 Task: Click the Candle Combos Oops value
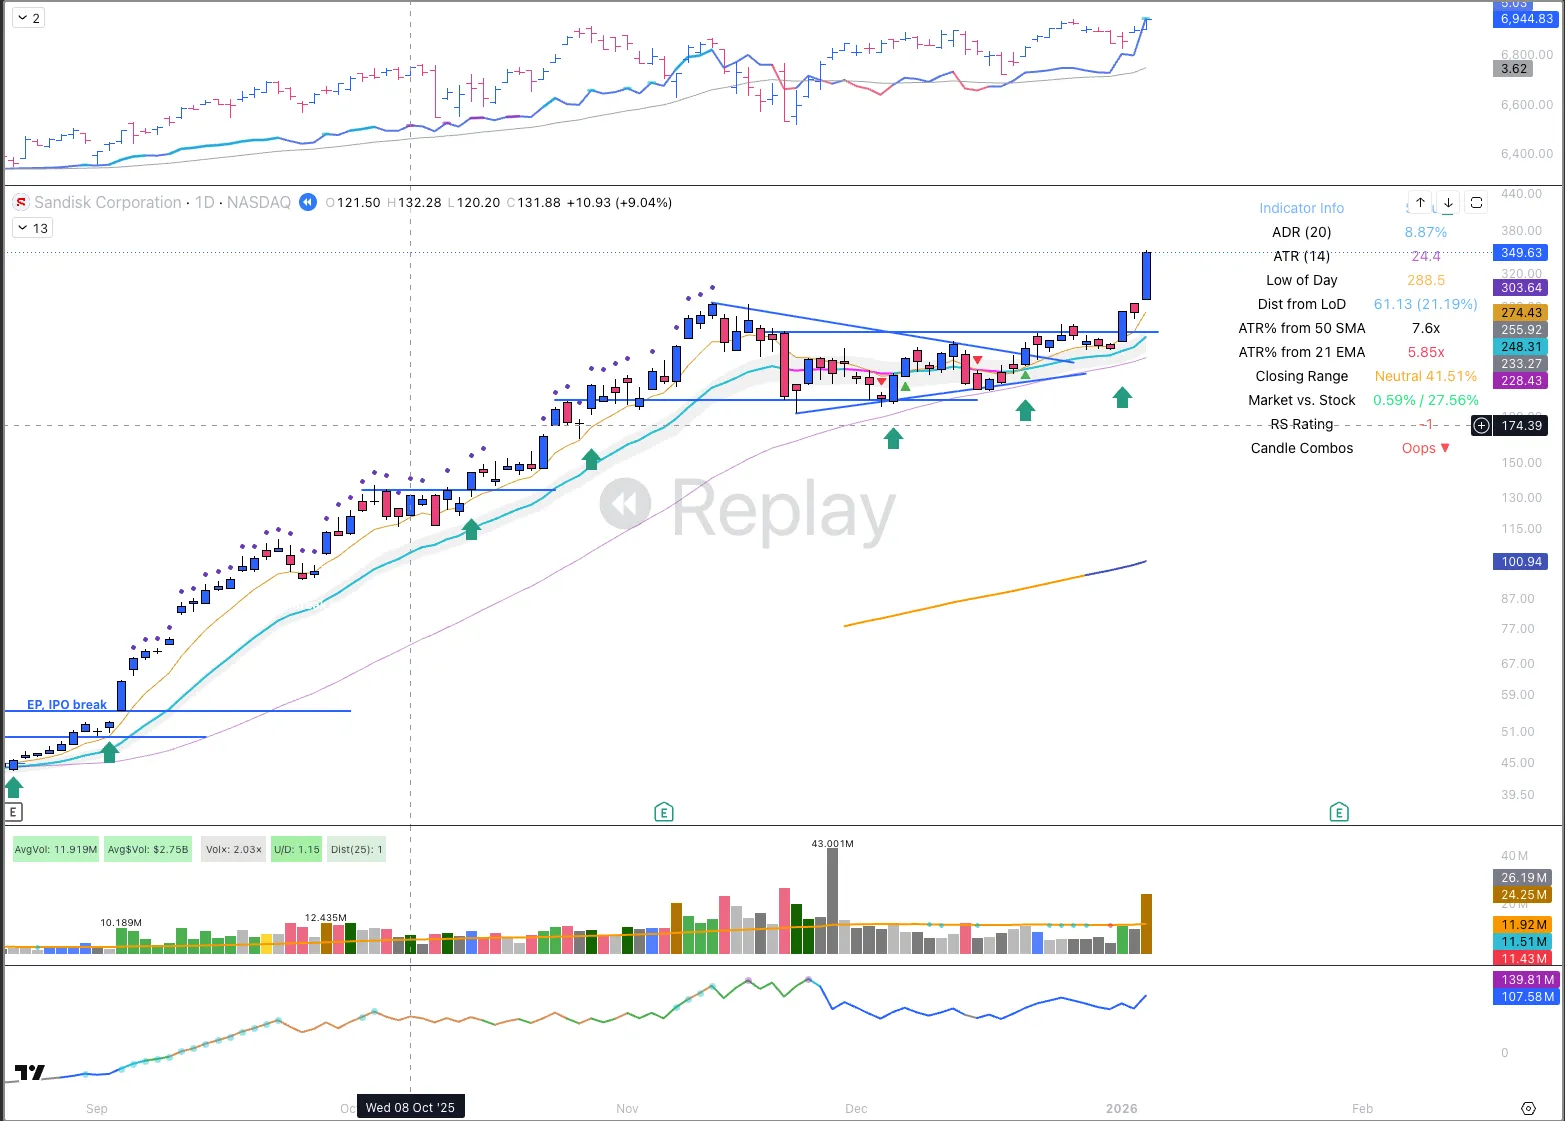click(1426, 448)
